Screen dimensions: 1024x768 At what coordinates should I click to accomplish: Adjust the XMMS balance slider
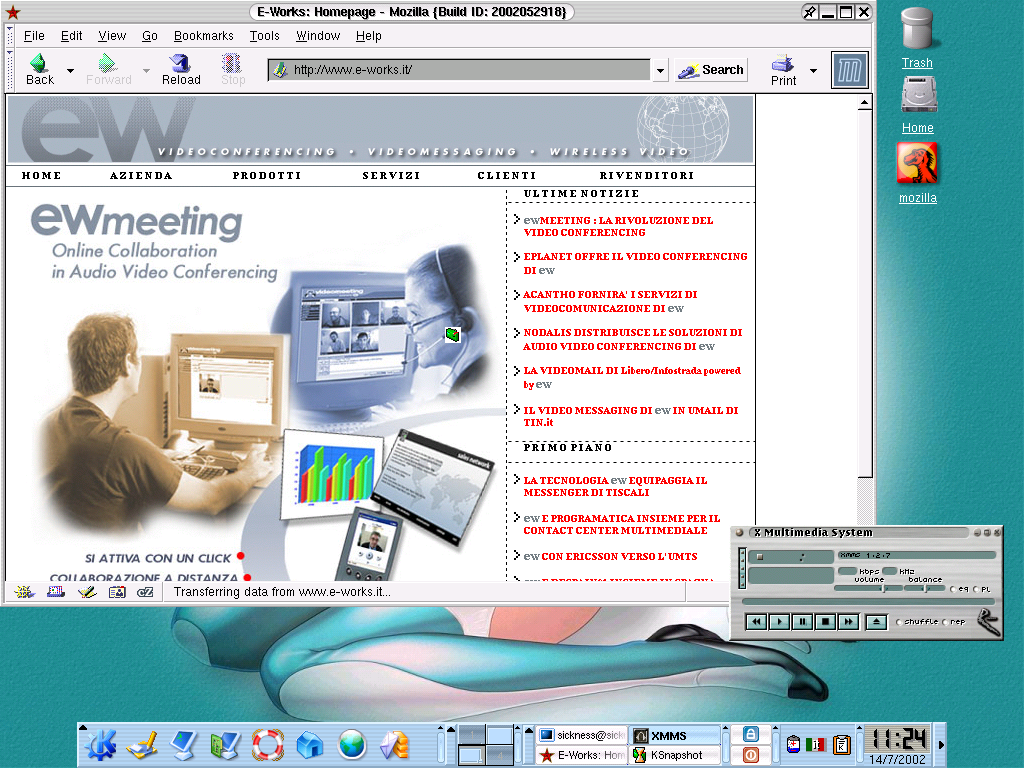tap(925, 588)
